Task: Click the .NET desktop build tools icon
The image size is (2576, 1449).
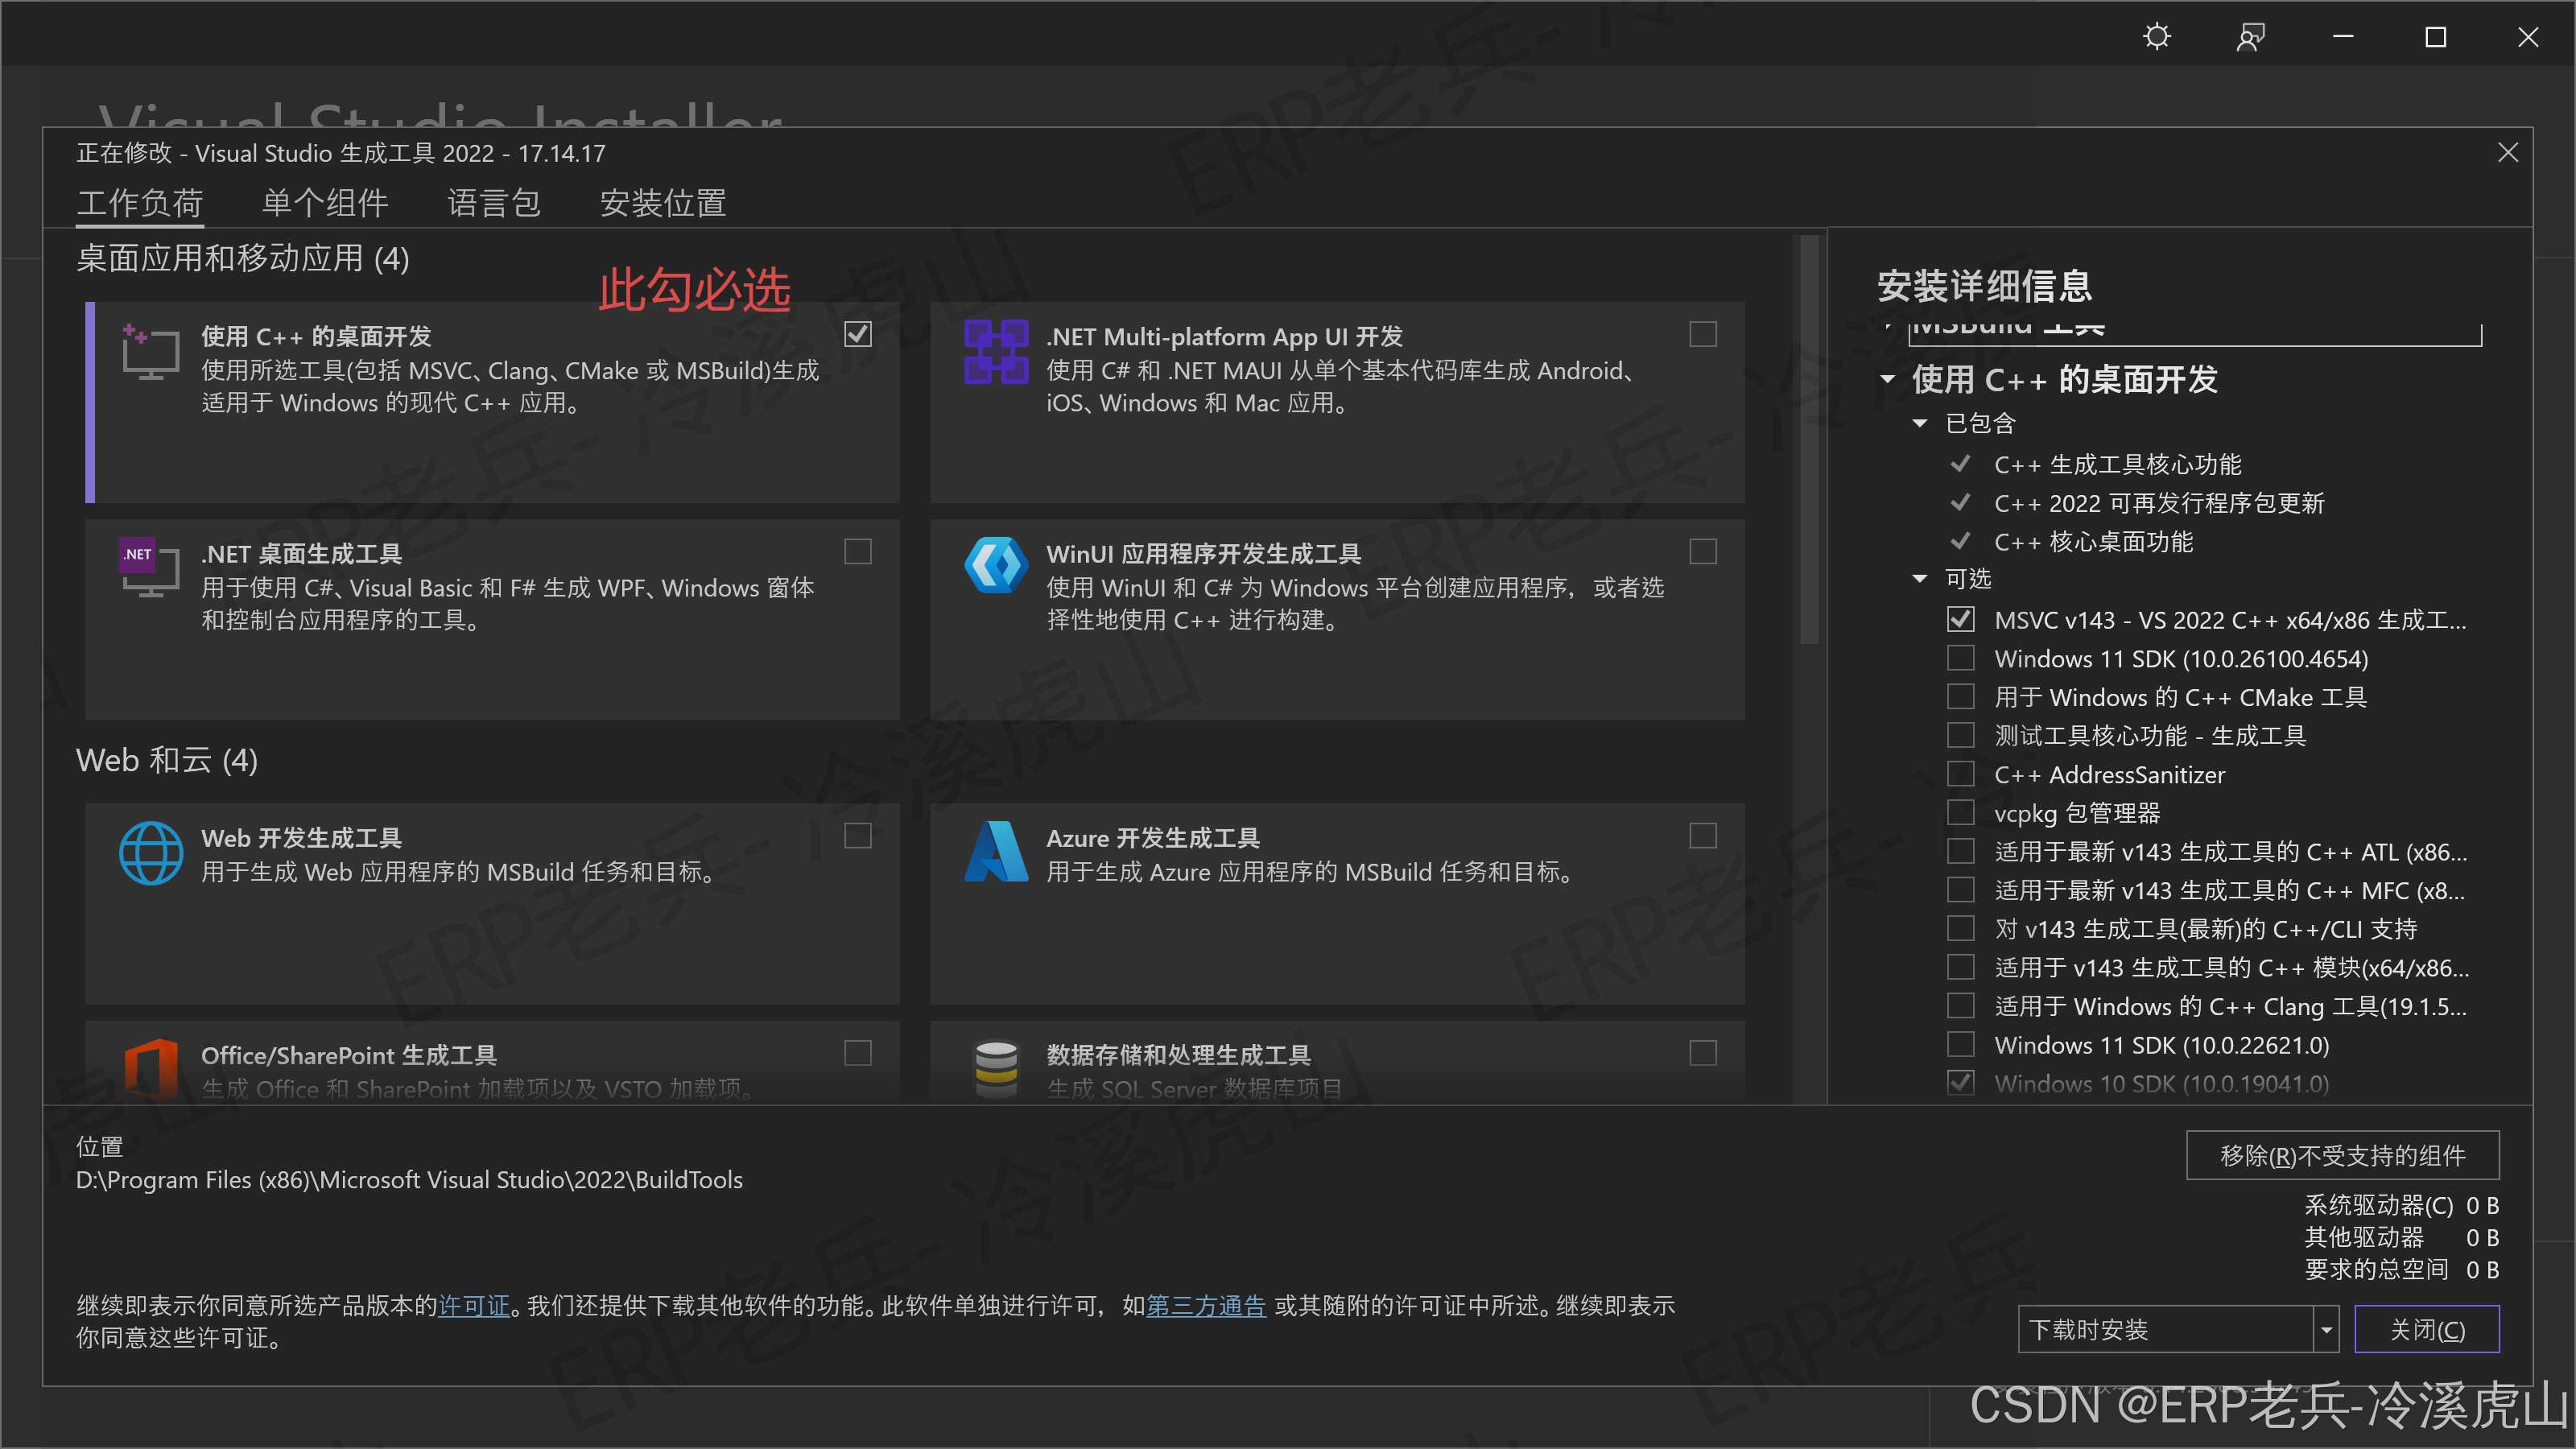Action: click(x=148, y=568)
